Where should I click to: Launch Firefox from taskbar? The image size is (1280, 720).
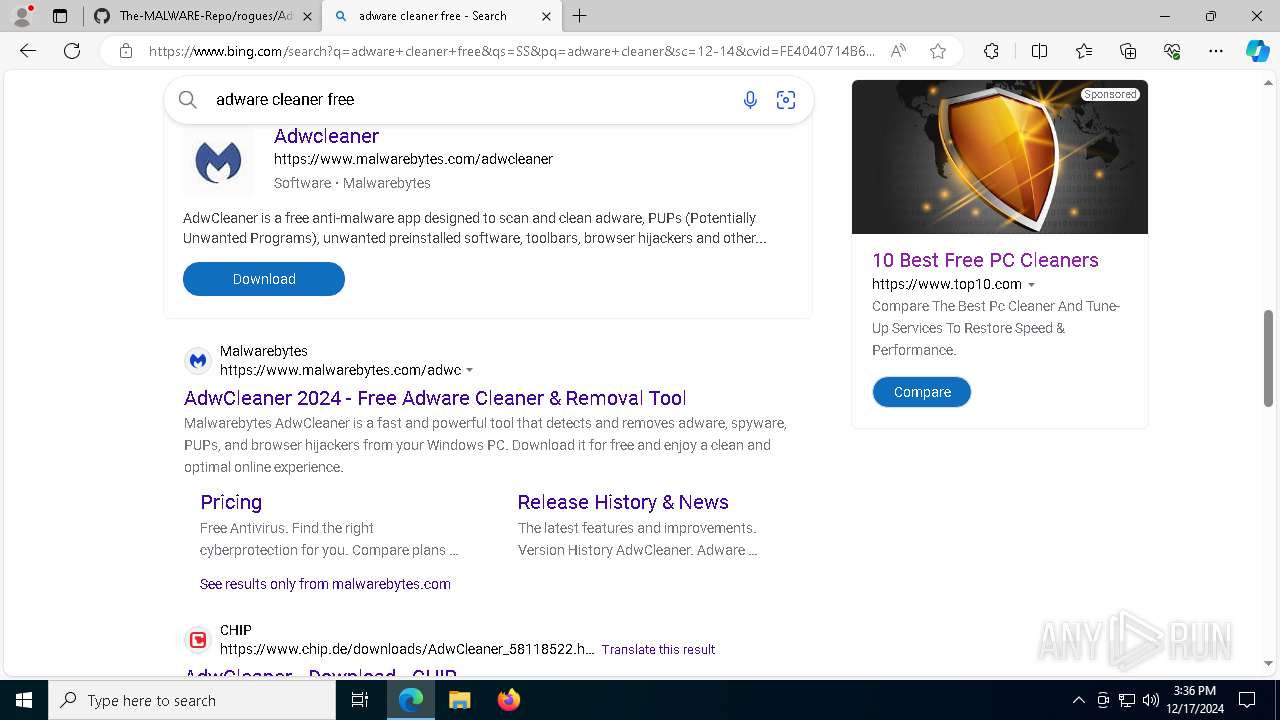click(509, 700)
